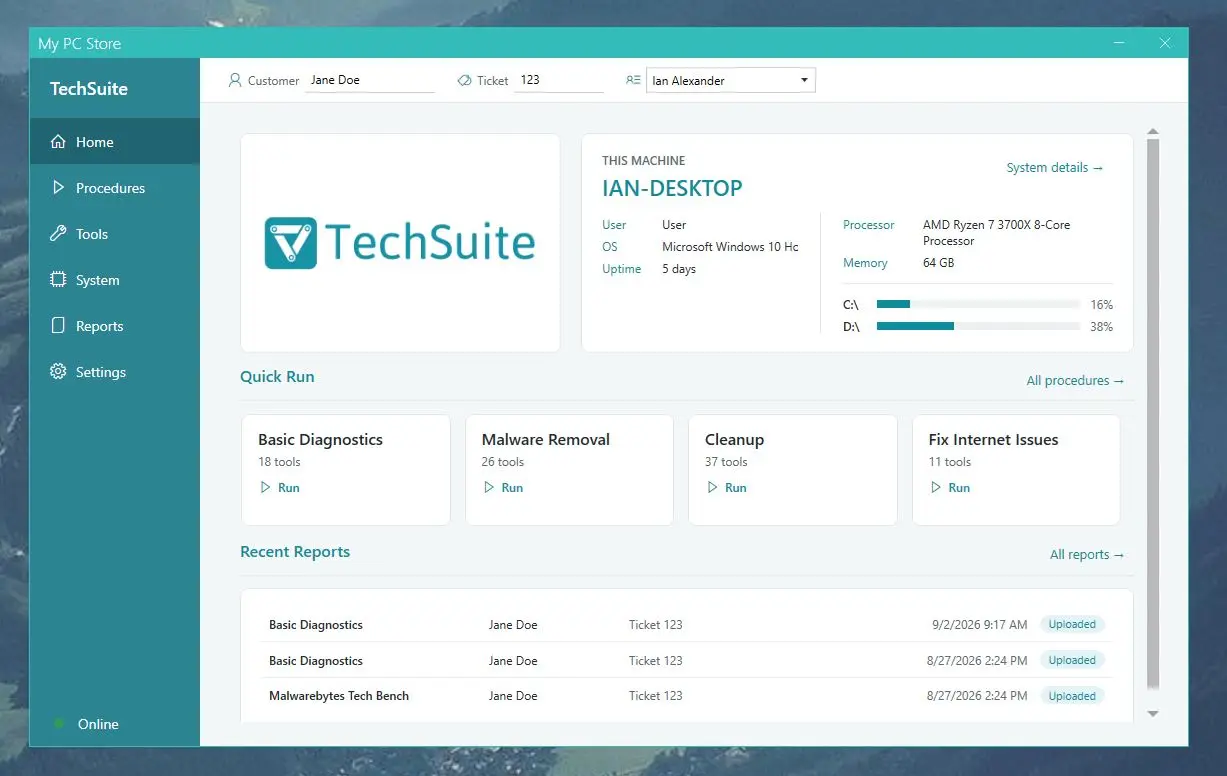Click the Quick Run heading
This screenshot has height=776, width=1227.
point(277,377)
